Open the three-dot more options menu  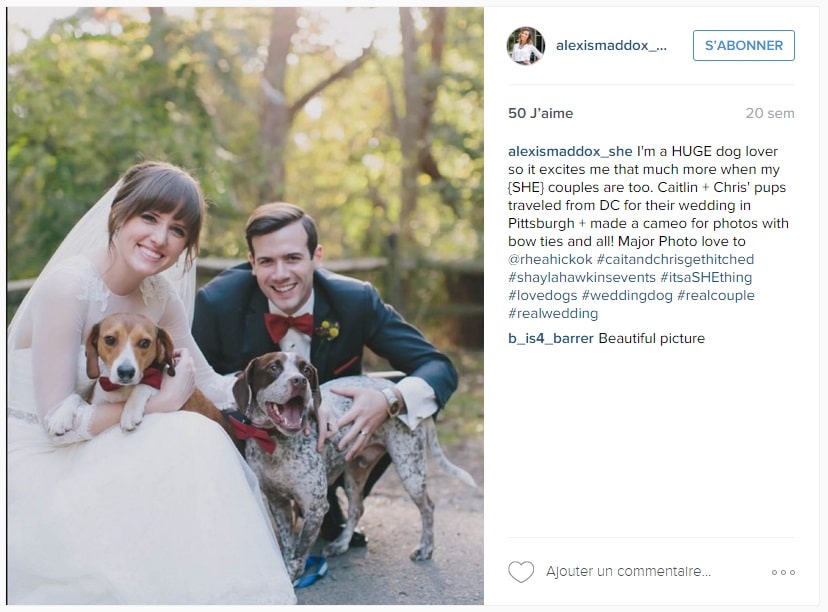coord(783,572)
